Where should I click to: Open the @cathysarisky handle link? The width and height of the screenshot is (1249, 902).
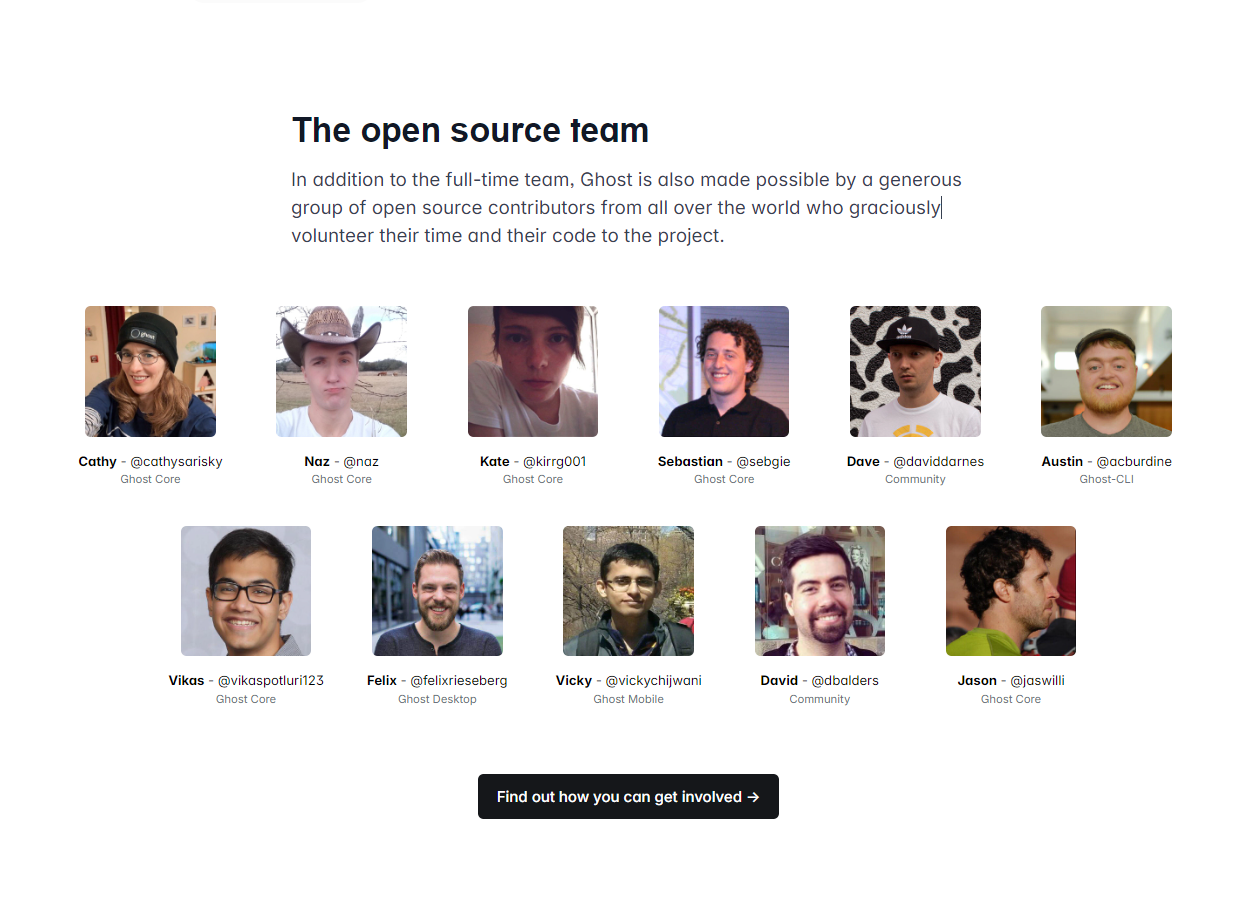(176, 462)
